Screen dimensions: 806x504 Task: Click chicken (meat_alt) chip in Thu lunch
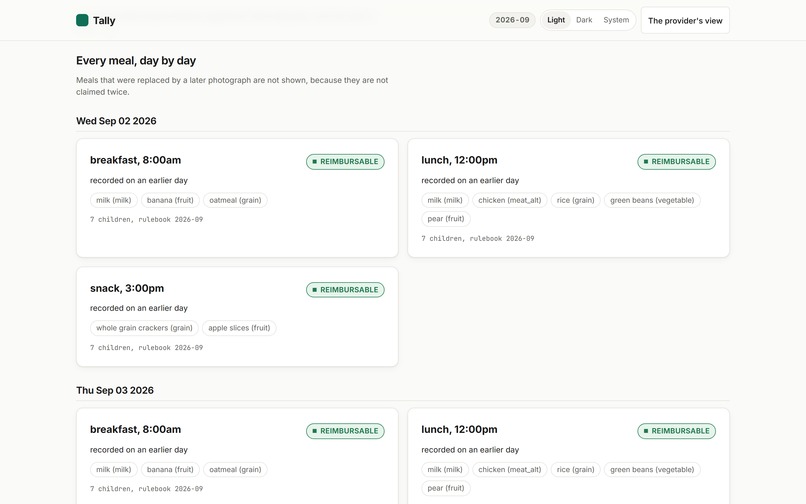pyautogui.click(x=509, y=470)
